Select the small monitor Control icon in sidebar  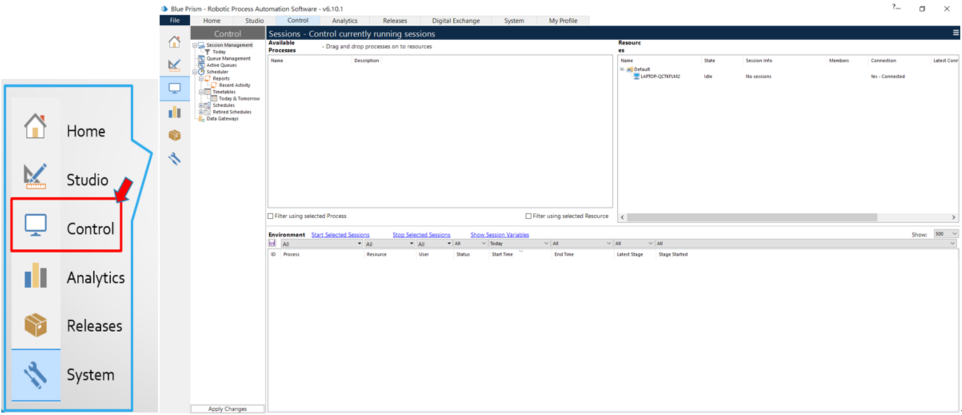[x=174, y=88]
